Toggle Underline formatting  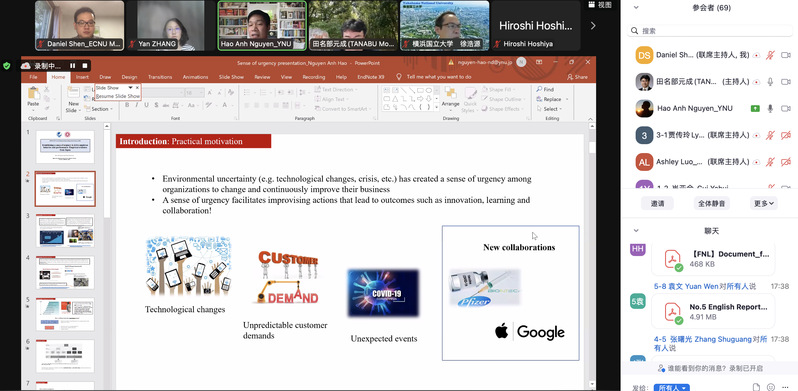pos(147,105)
